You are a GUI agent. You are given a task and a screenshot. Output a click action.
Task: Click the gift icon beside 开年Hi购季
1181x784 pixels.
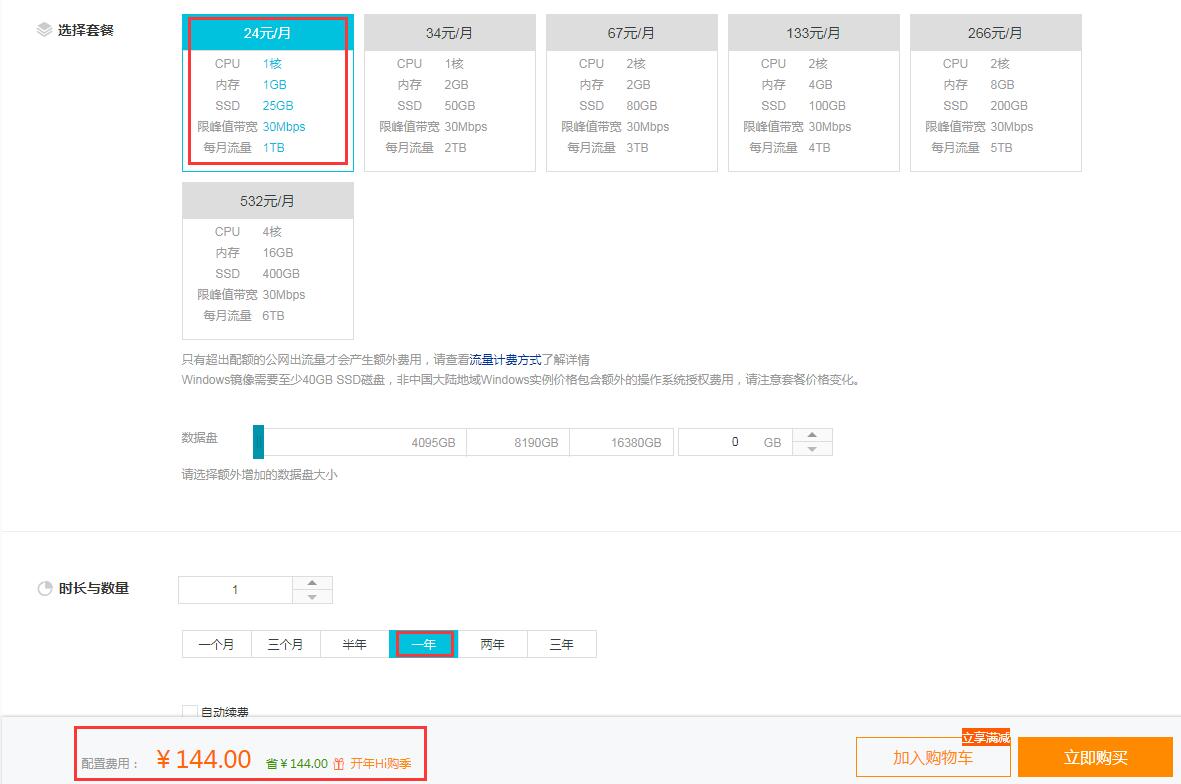coord(339,763)
